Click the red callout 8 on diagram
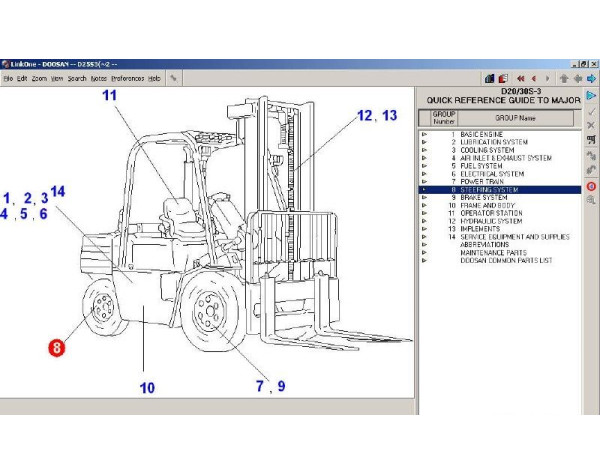This screenshot has height=475, width=600. 57,347
